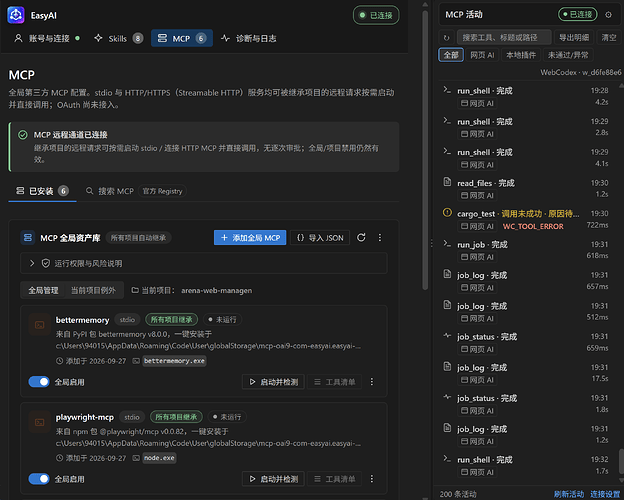Filter activity by Failed/Abnormal
The image size is (624, 500).
pos(568,55)
